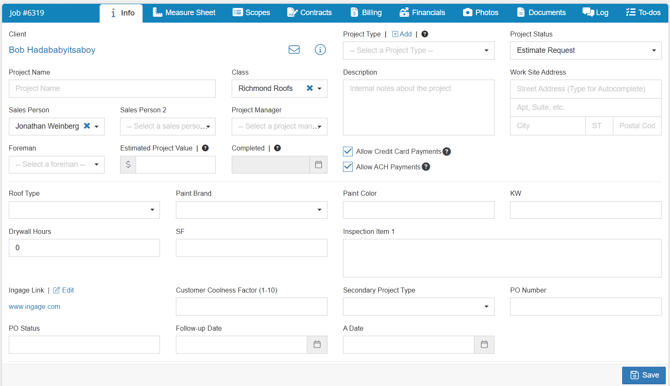Switch to the Measure Sheet tab

click(184, 12)
